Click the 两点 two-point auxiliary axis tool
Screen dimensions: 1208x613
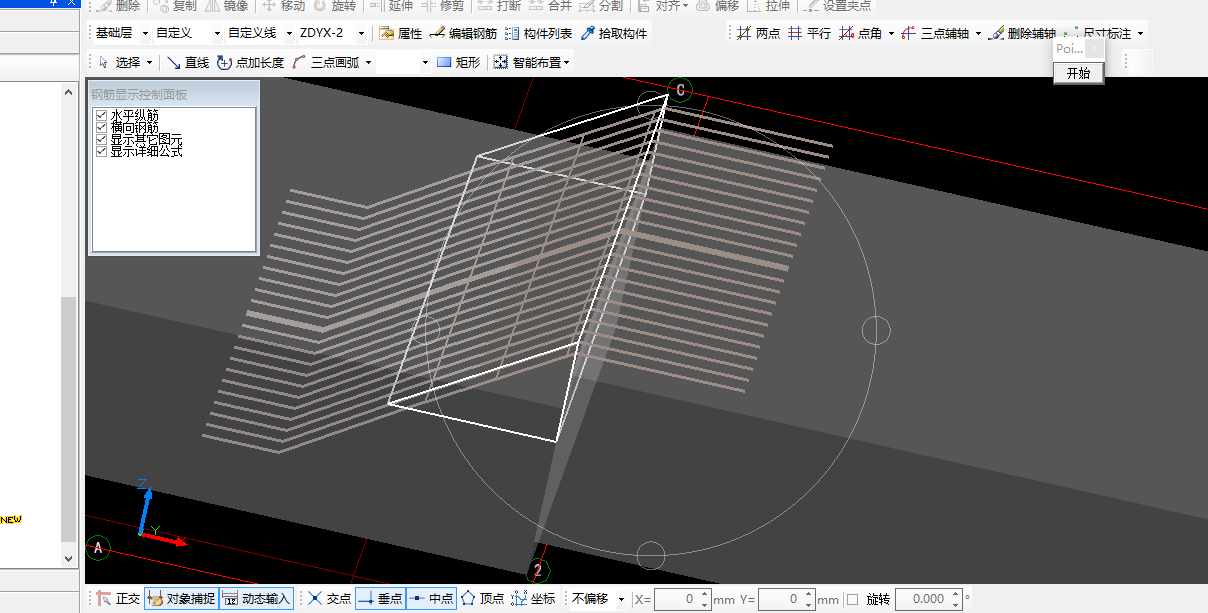click(x=758, y=33)
